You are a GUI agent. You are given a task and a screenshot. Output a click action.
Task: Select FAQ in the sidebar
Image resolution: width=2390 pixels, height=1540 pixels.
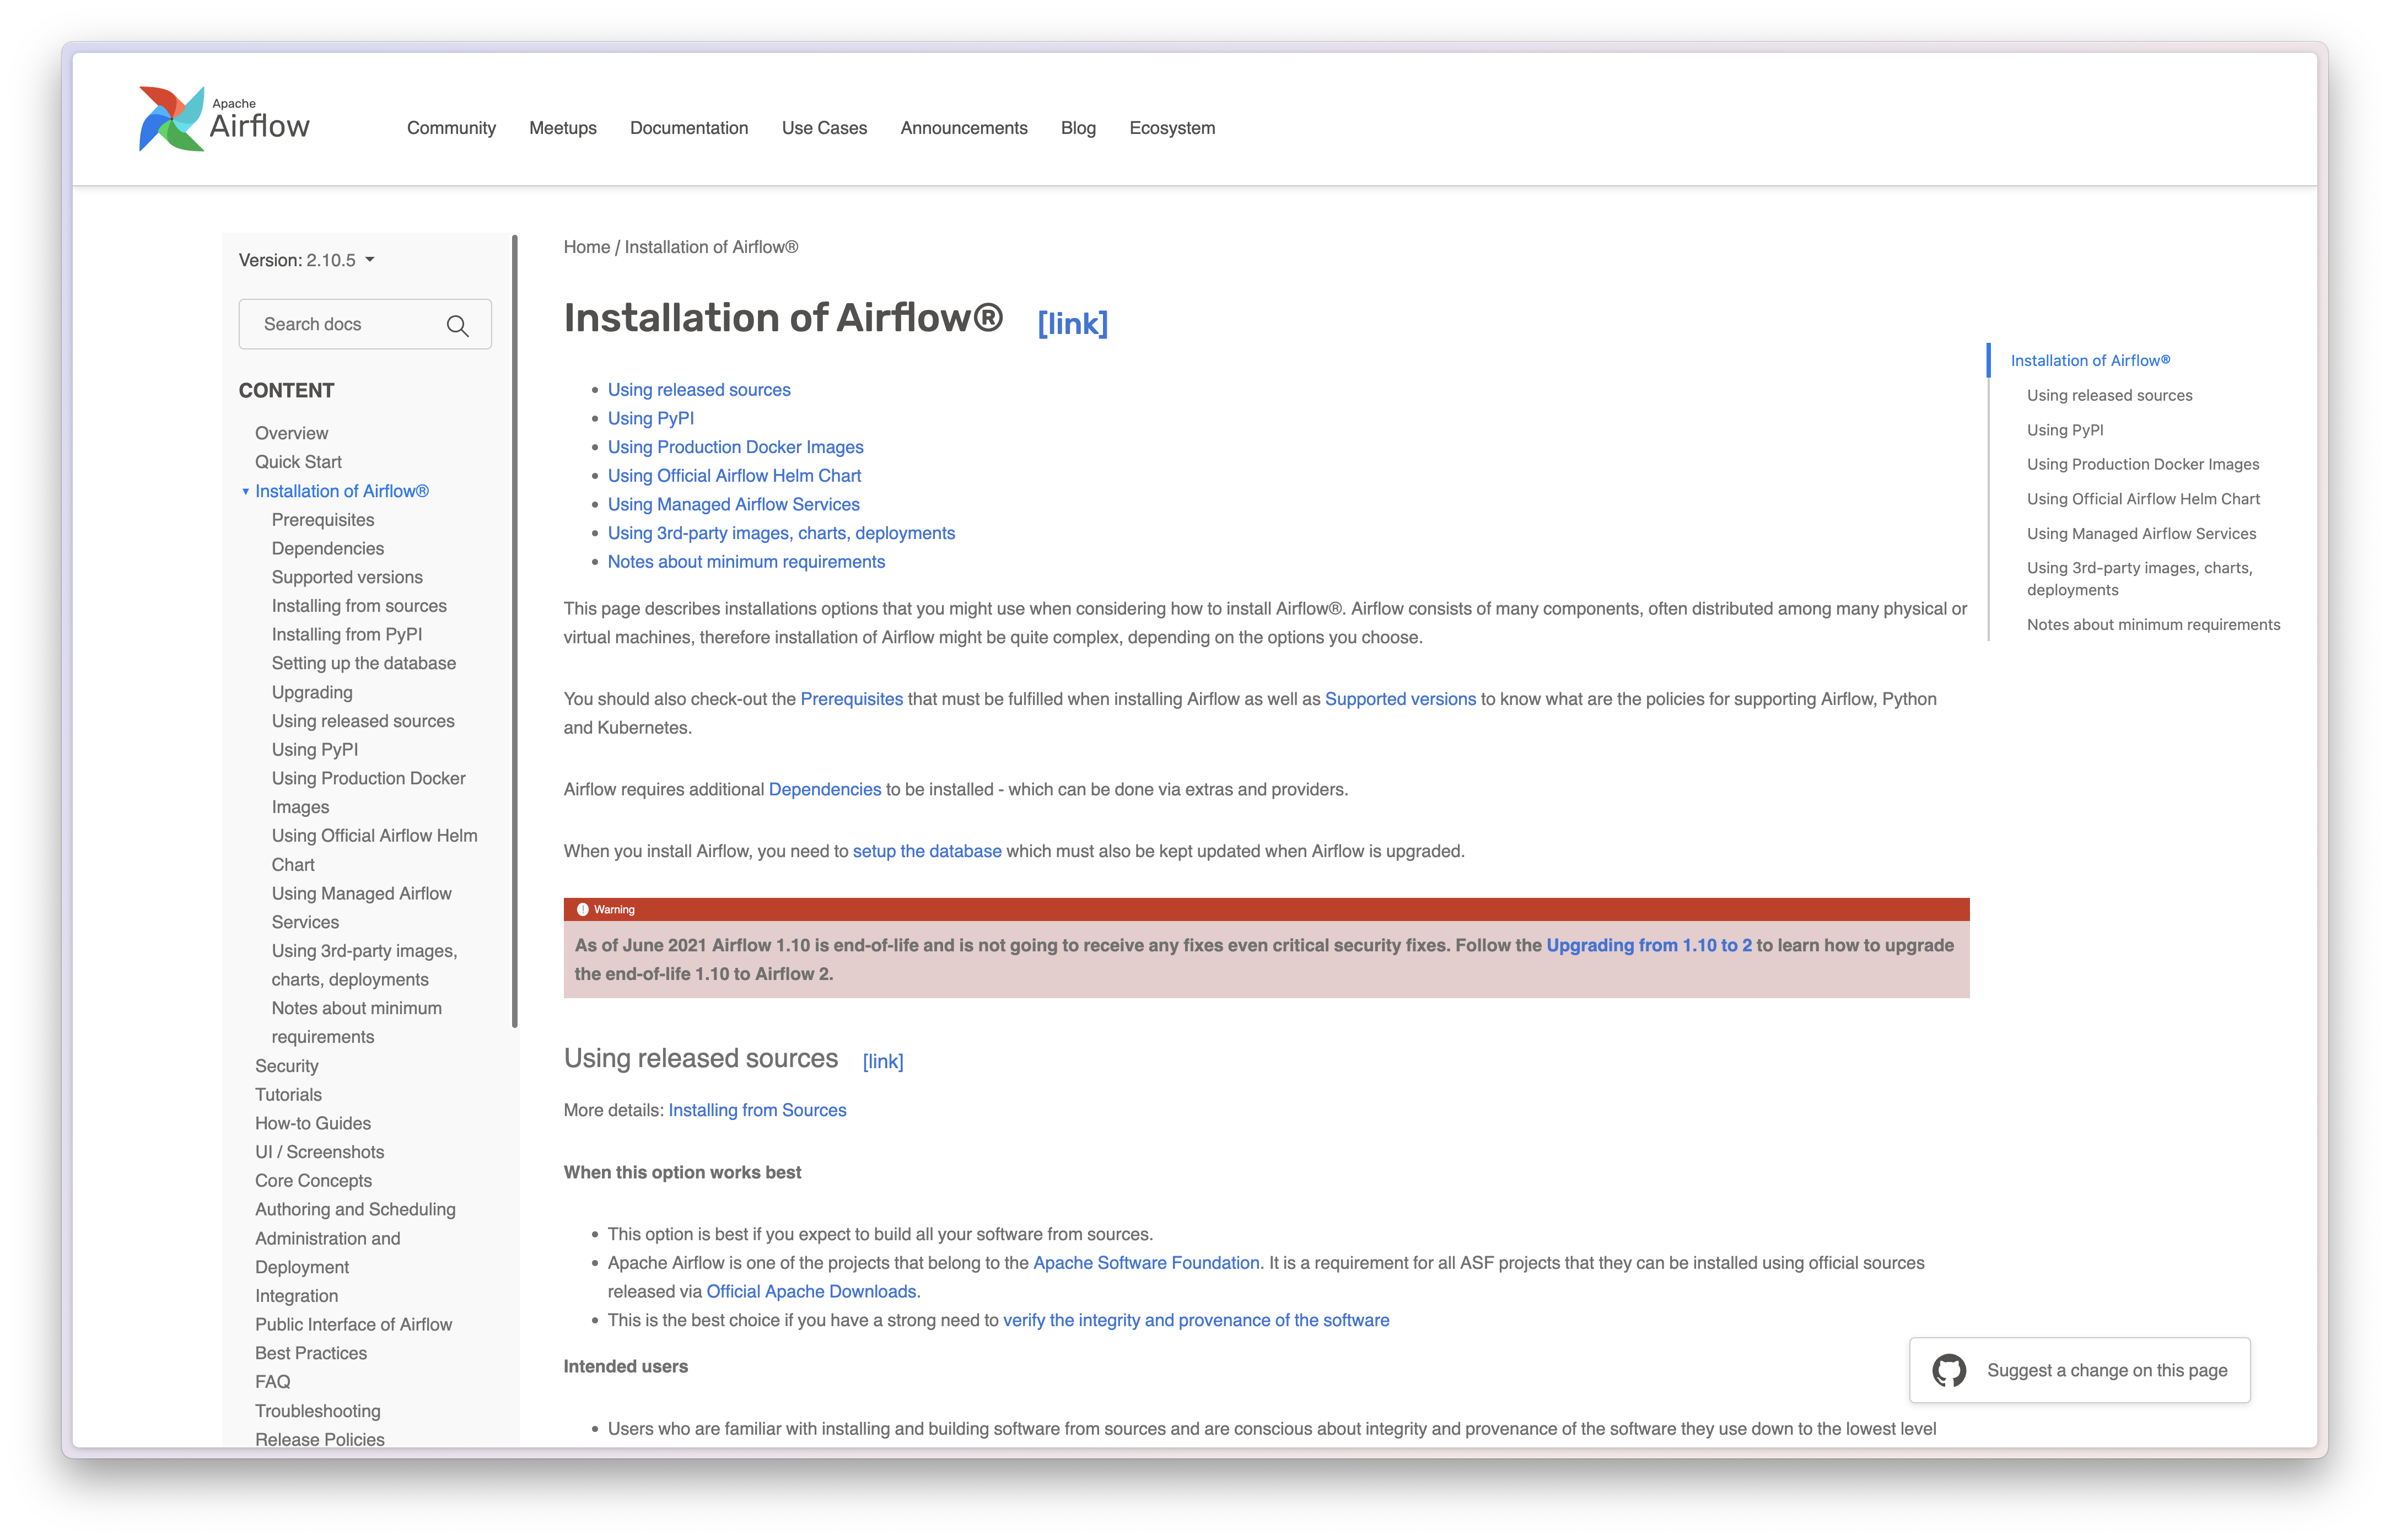pyautogui.click(x=273, y=1382)
